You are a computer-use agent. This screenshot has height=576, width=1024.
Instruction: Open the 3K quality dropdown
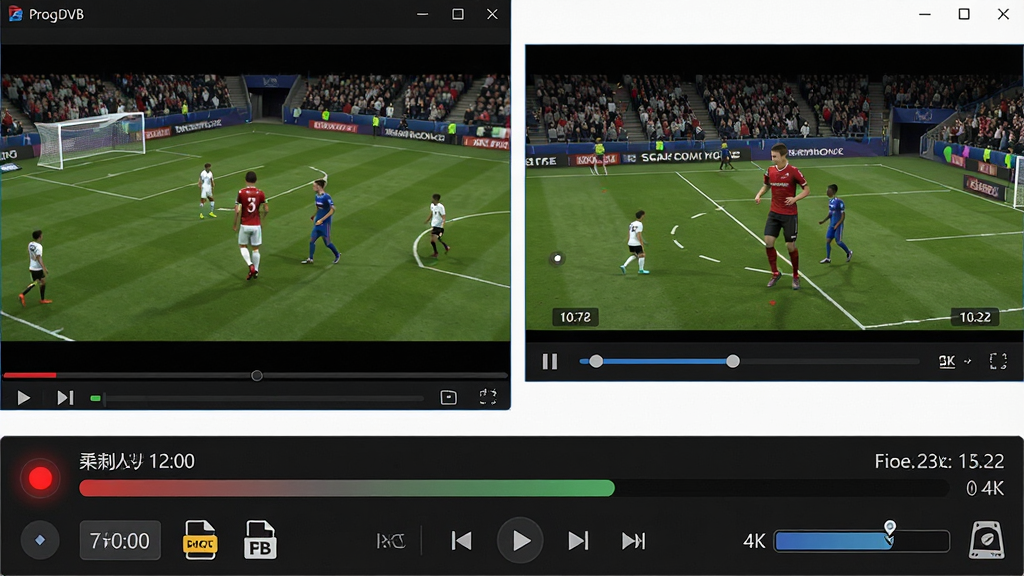(x=954, y=361)
